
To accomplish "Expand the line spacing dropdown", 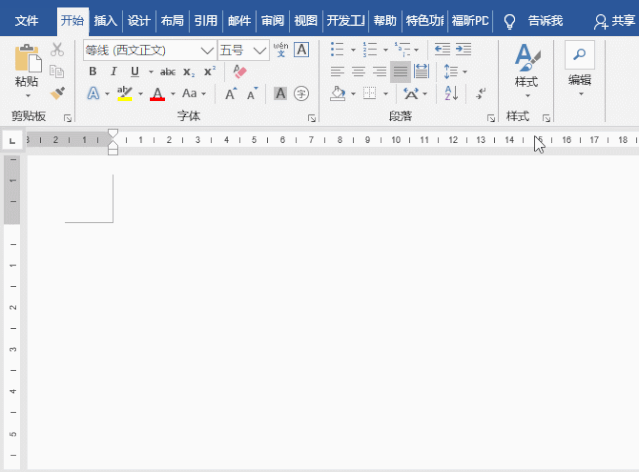I will pyautogui.click(x=464, y=71).
